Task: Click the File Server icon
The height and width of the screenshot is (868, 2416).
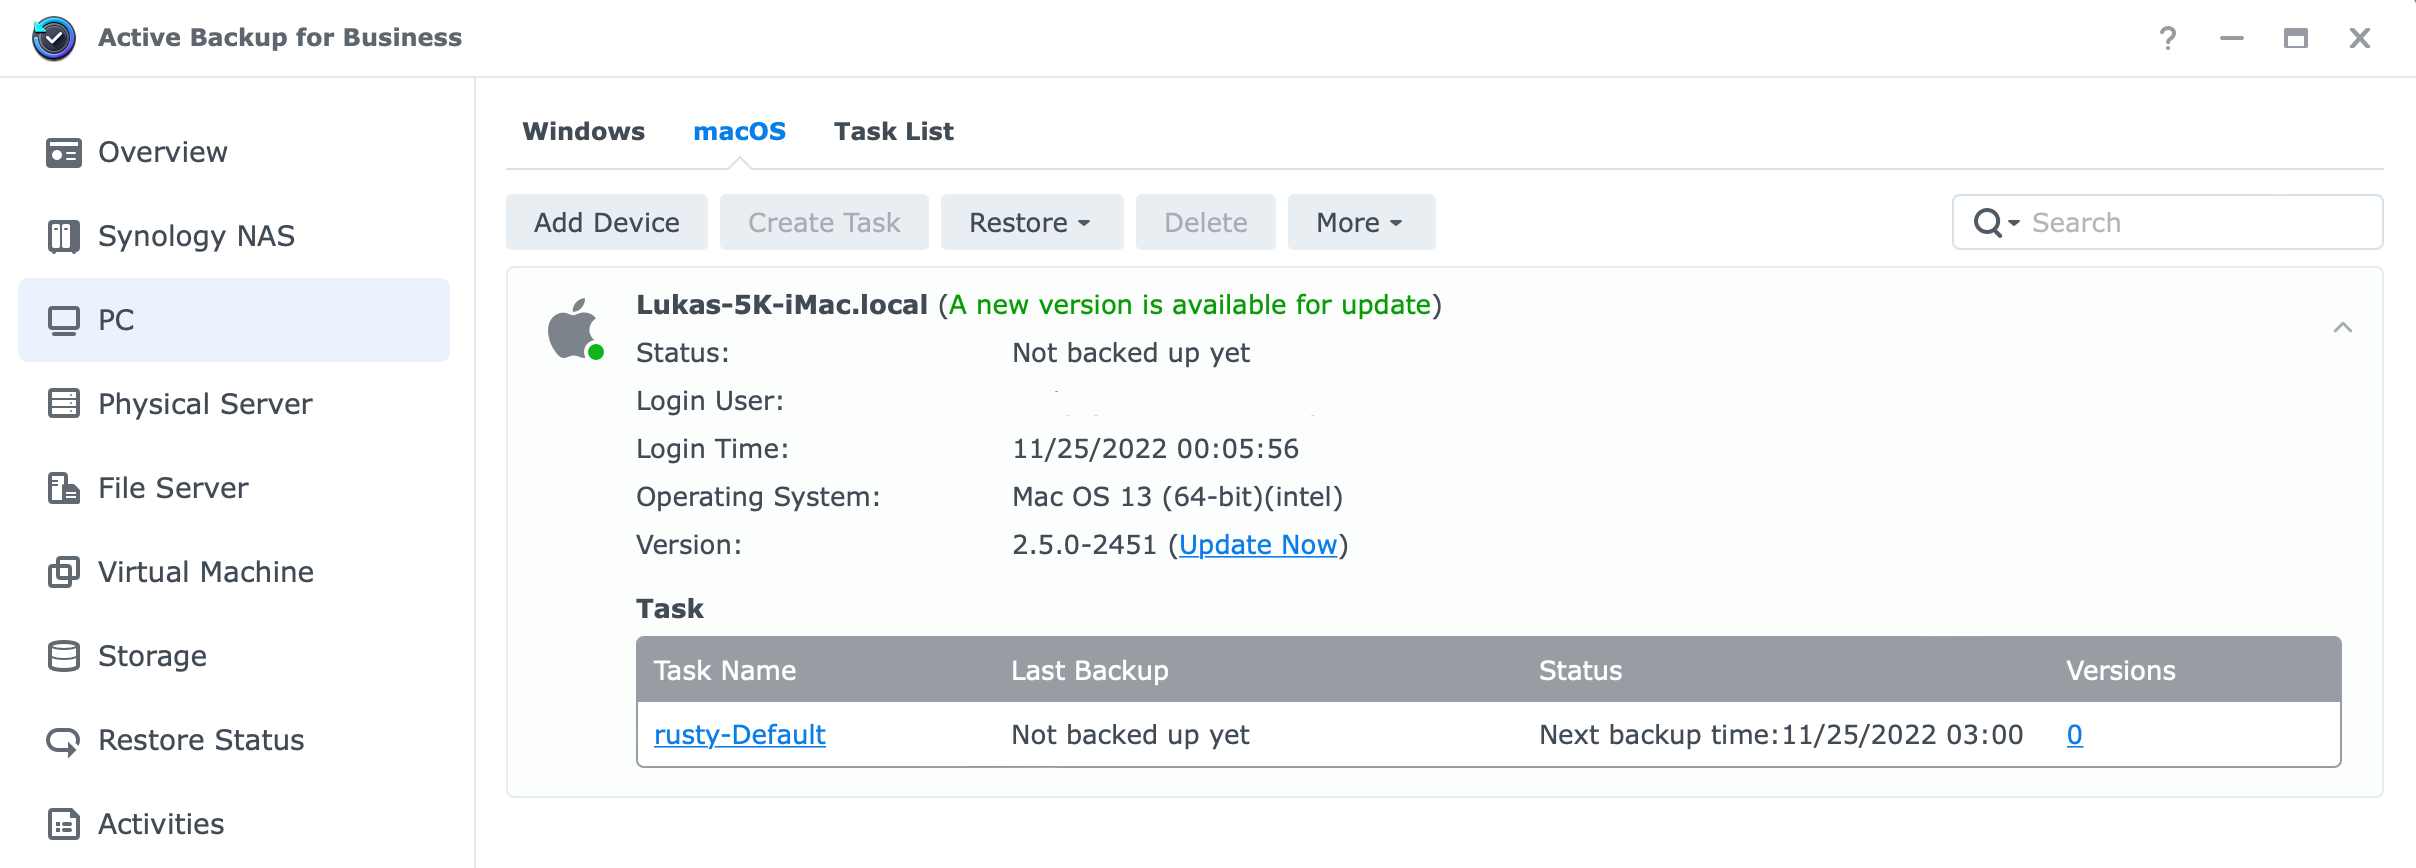Action: tap(64, 488)
